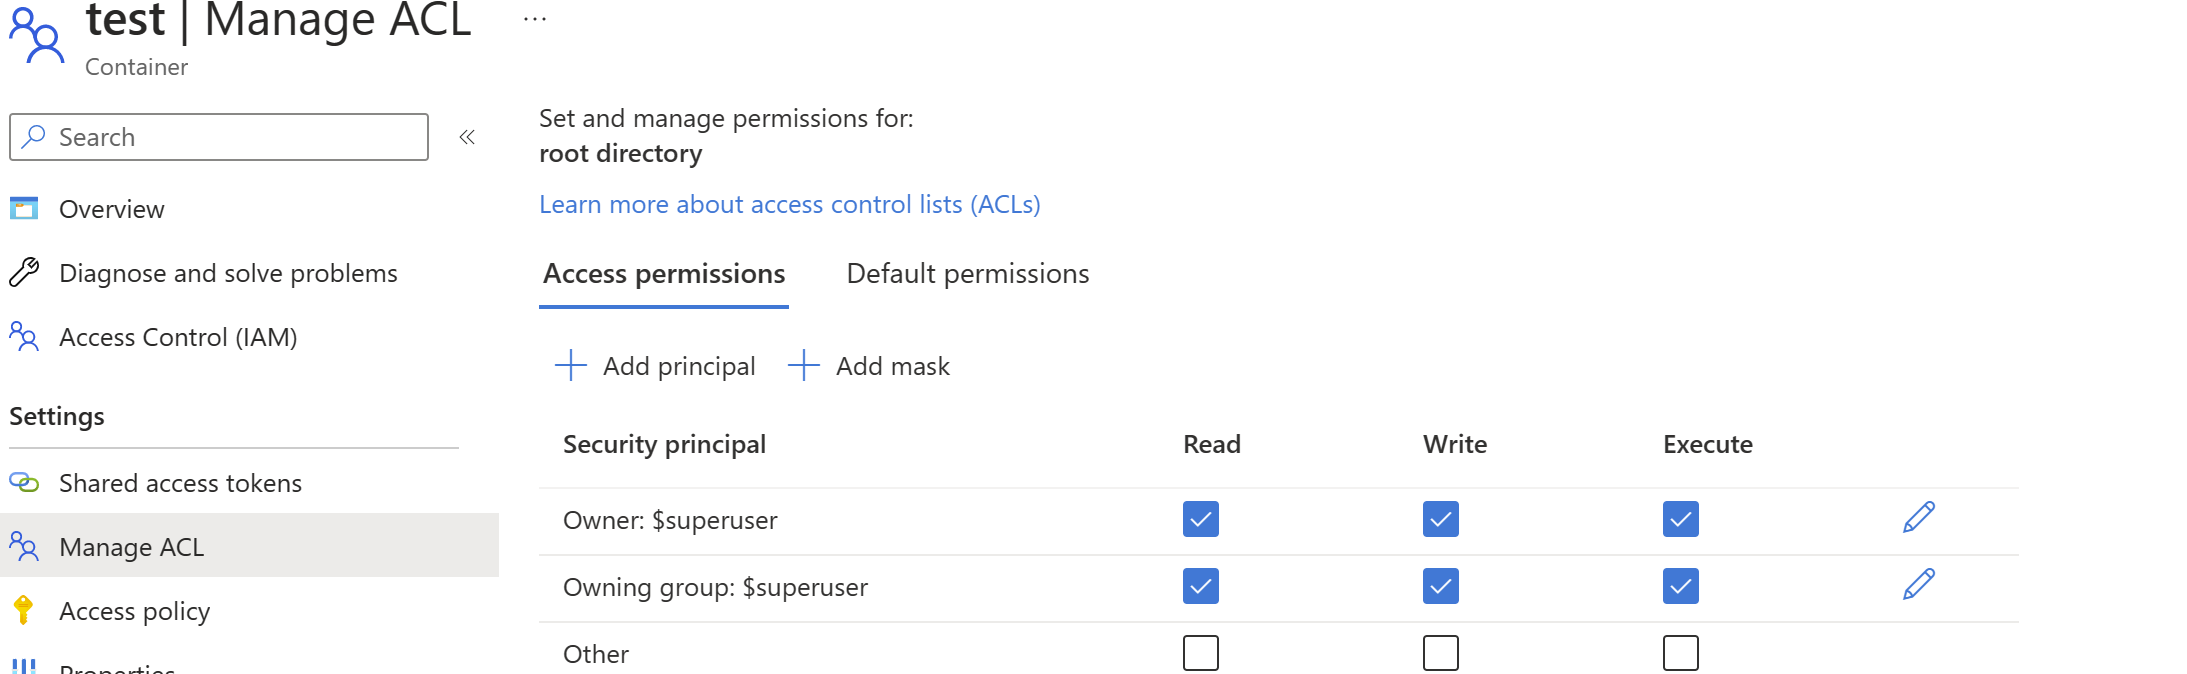Click the Shared access tokens link icon
Viewport: 2187px width, 674px height.
pyautogui.click(x=24, y=482)
